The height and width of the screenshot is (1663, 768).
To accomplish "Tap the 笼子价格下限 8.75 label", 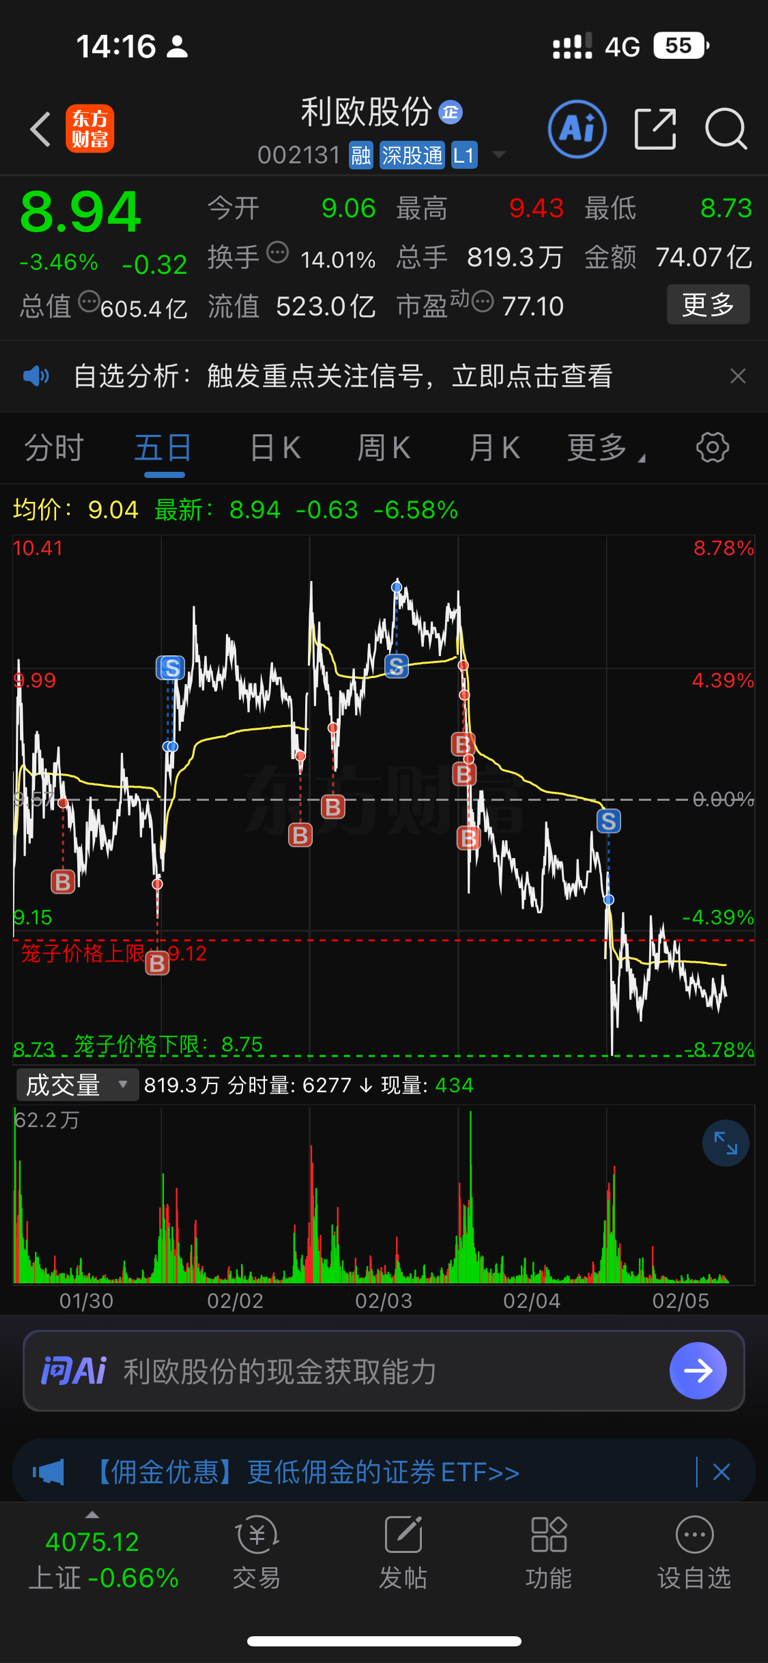I will 168,1044.
